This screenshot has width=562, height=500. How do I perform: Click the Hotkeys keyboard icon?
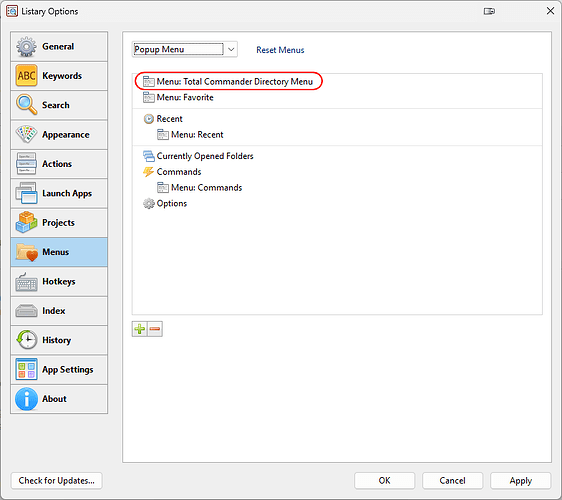click(x=26, y=282)
